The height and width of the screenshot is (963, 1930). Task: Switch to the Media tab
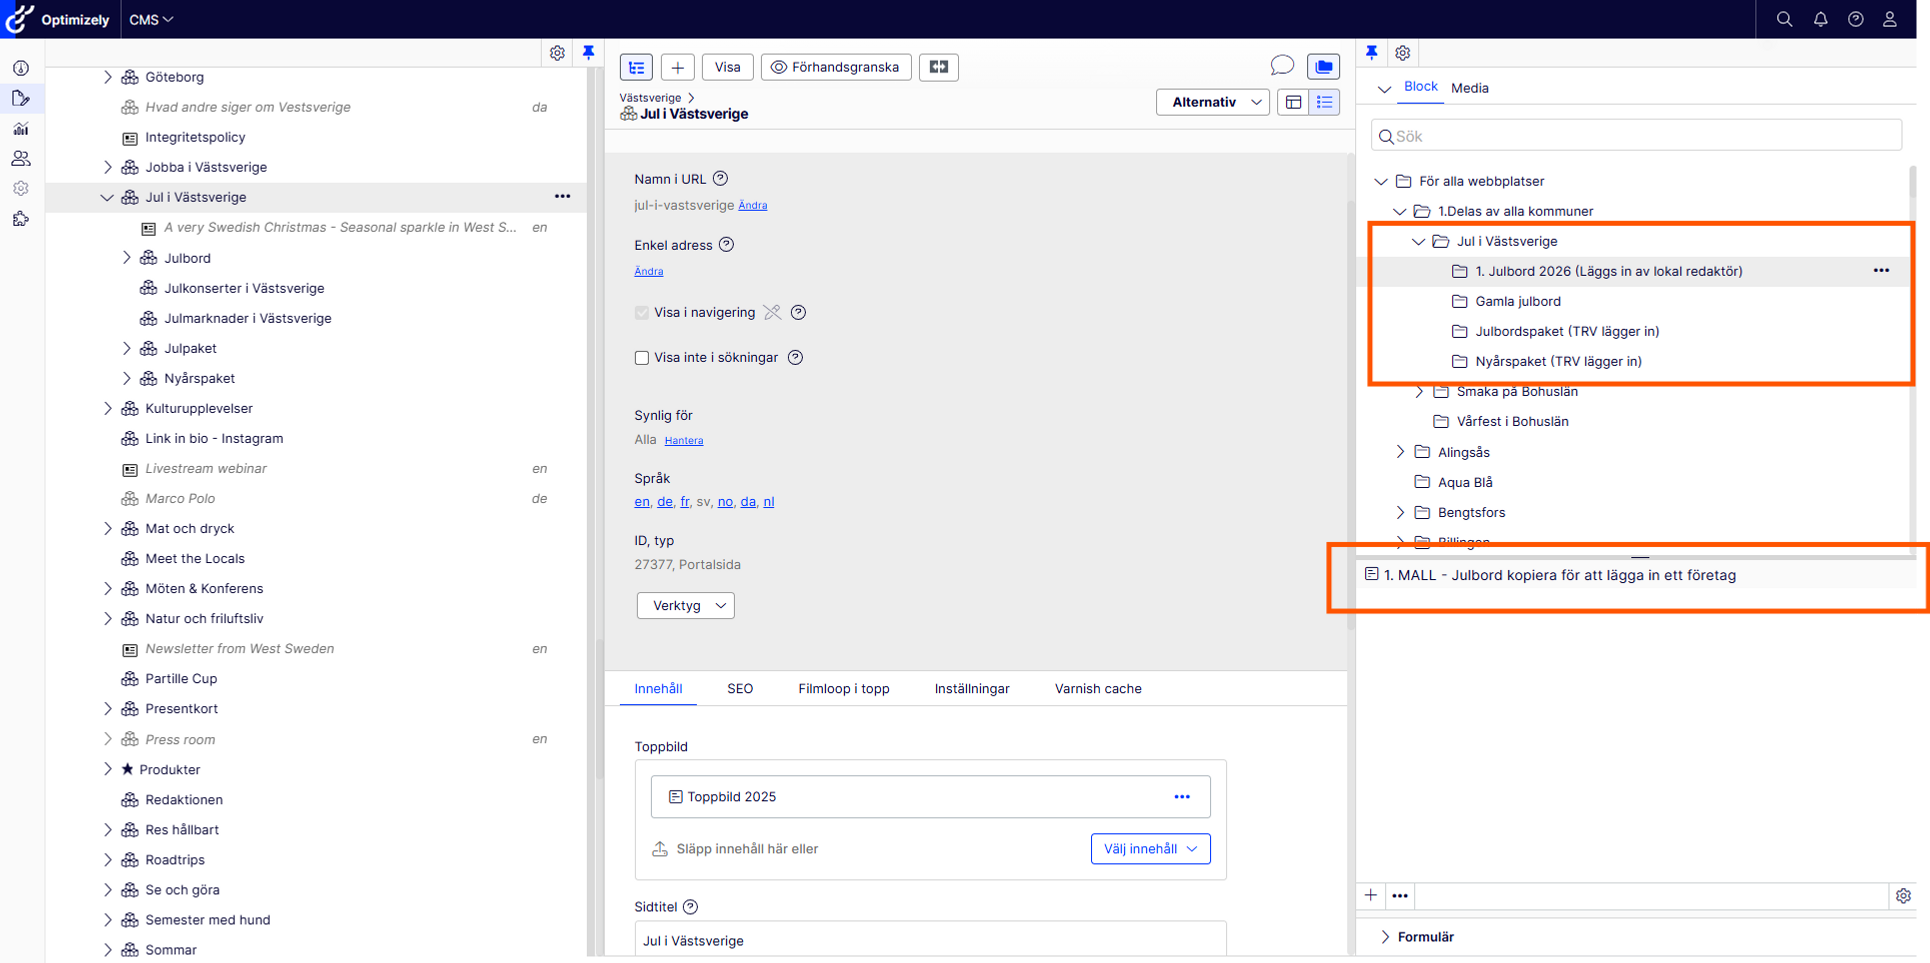(1470, 88)
